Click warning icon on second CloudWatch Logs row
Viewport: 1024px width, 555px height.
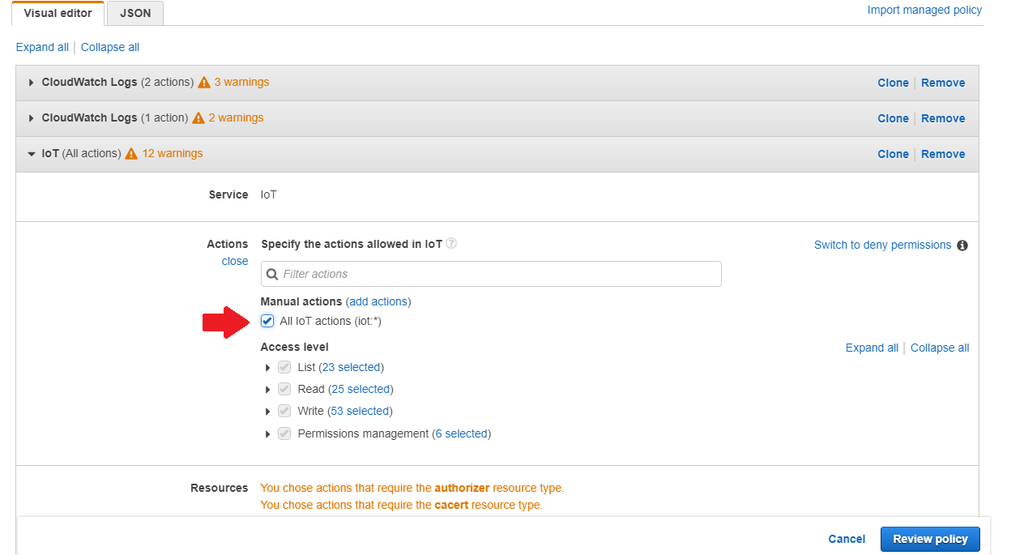(198, 118)
